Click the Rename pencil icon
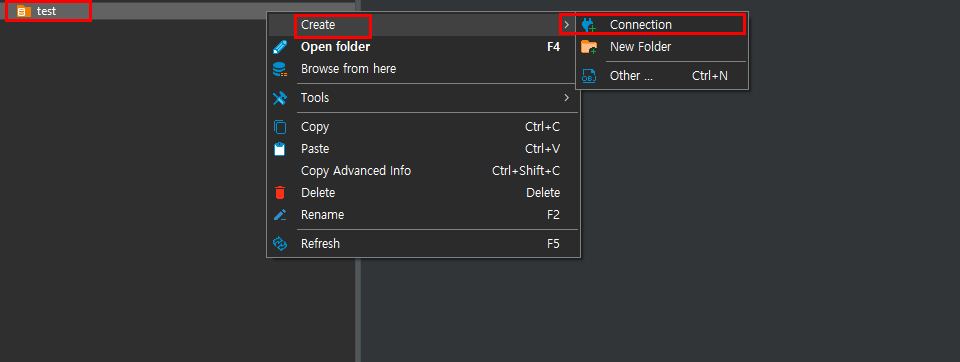 [x=280, y=215]
